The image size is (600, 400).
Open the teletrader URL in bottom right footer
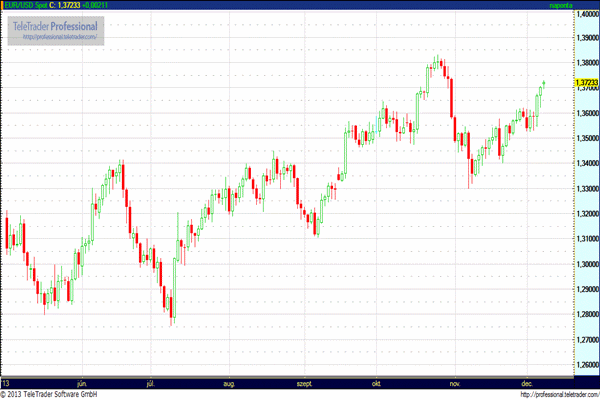(x=560, y=395)
